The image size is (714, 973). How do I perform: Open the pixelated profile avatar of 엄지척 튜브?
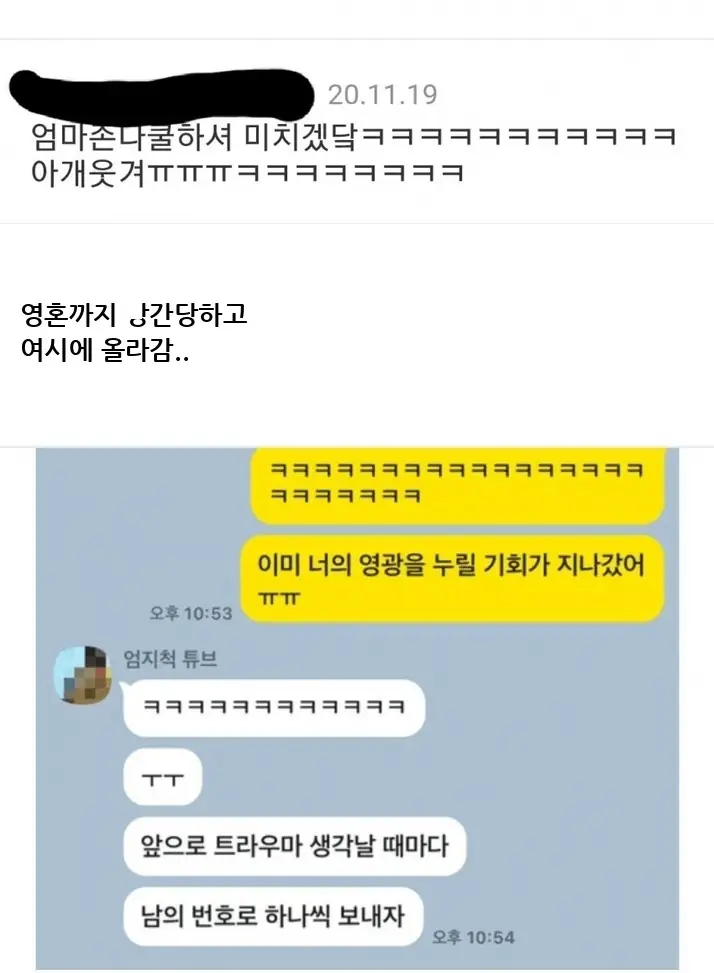tap(84, 674)
